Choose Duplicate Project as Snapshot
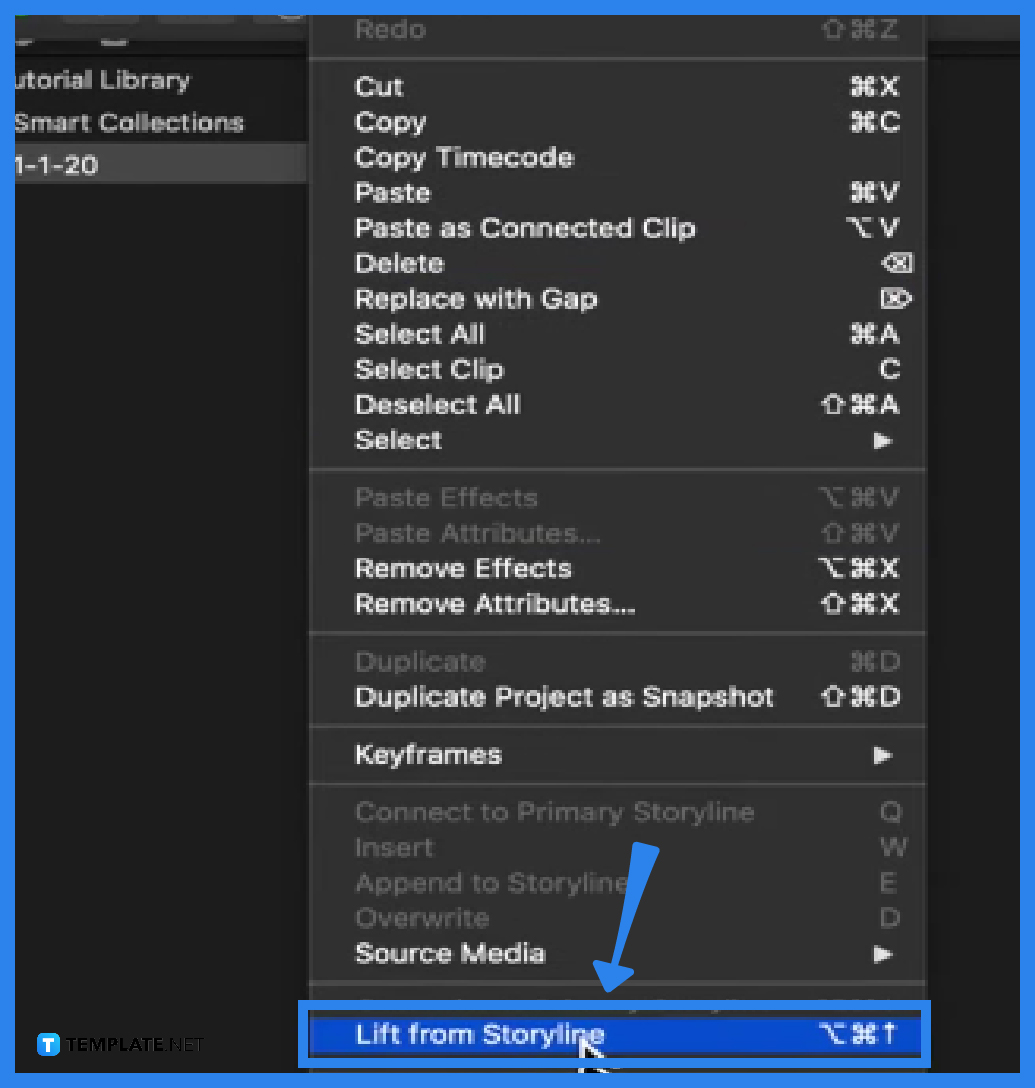The height and width of the screenshot is (1088, 1035). [563, 697]
